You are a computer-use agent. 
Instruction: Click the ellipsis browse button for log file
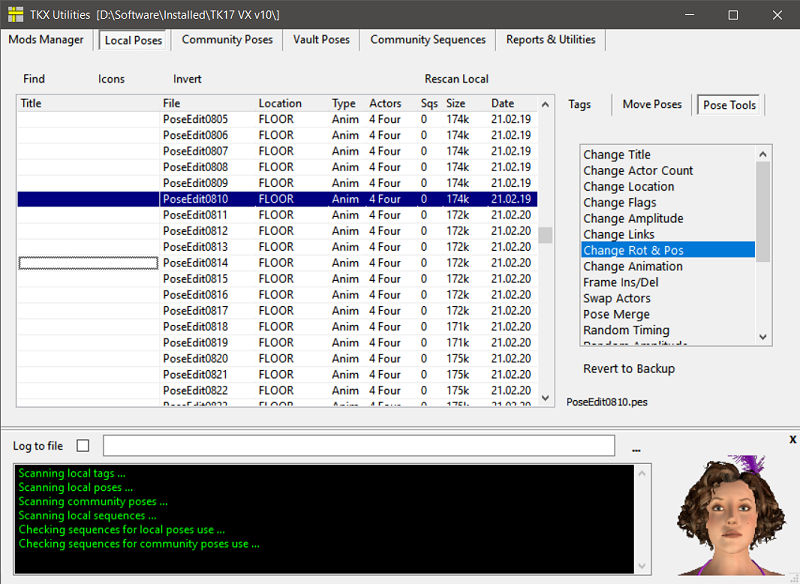(636, 449)
